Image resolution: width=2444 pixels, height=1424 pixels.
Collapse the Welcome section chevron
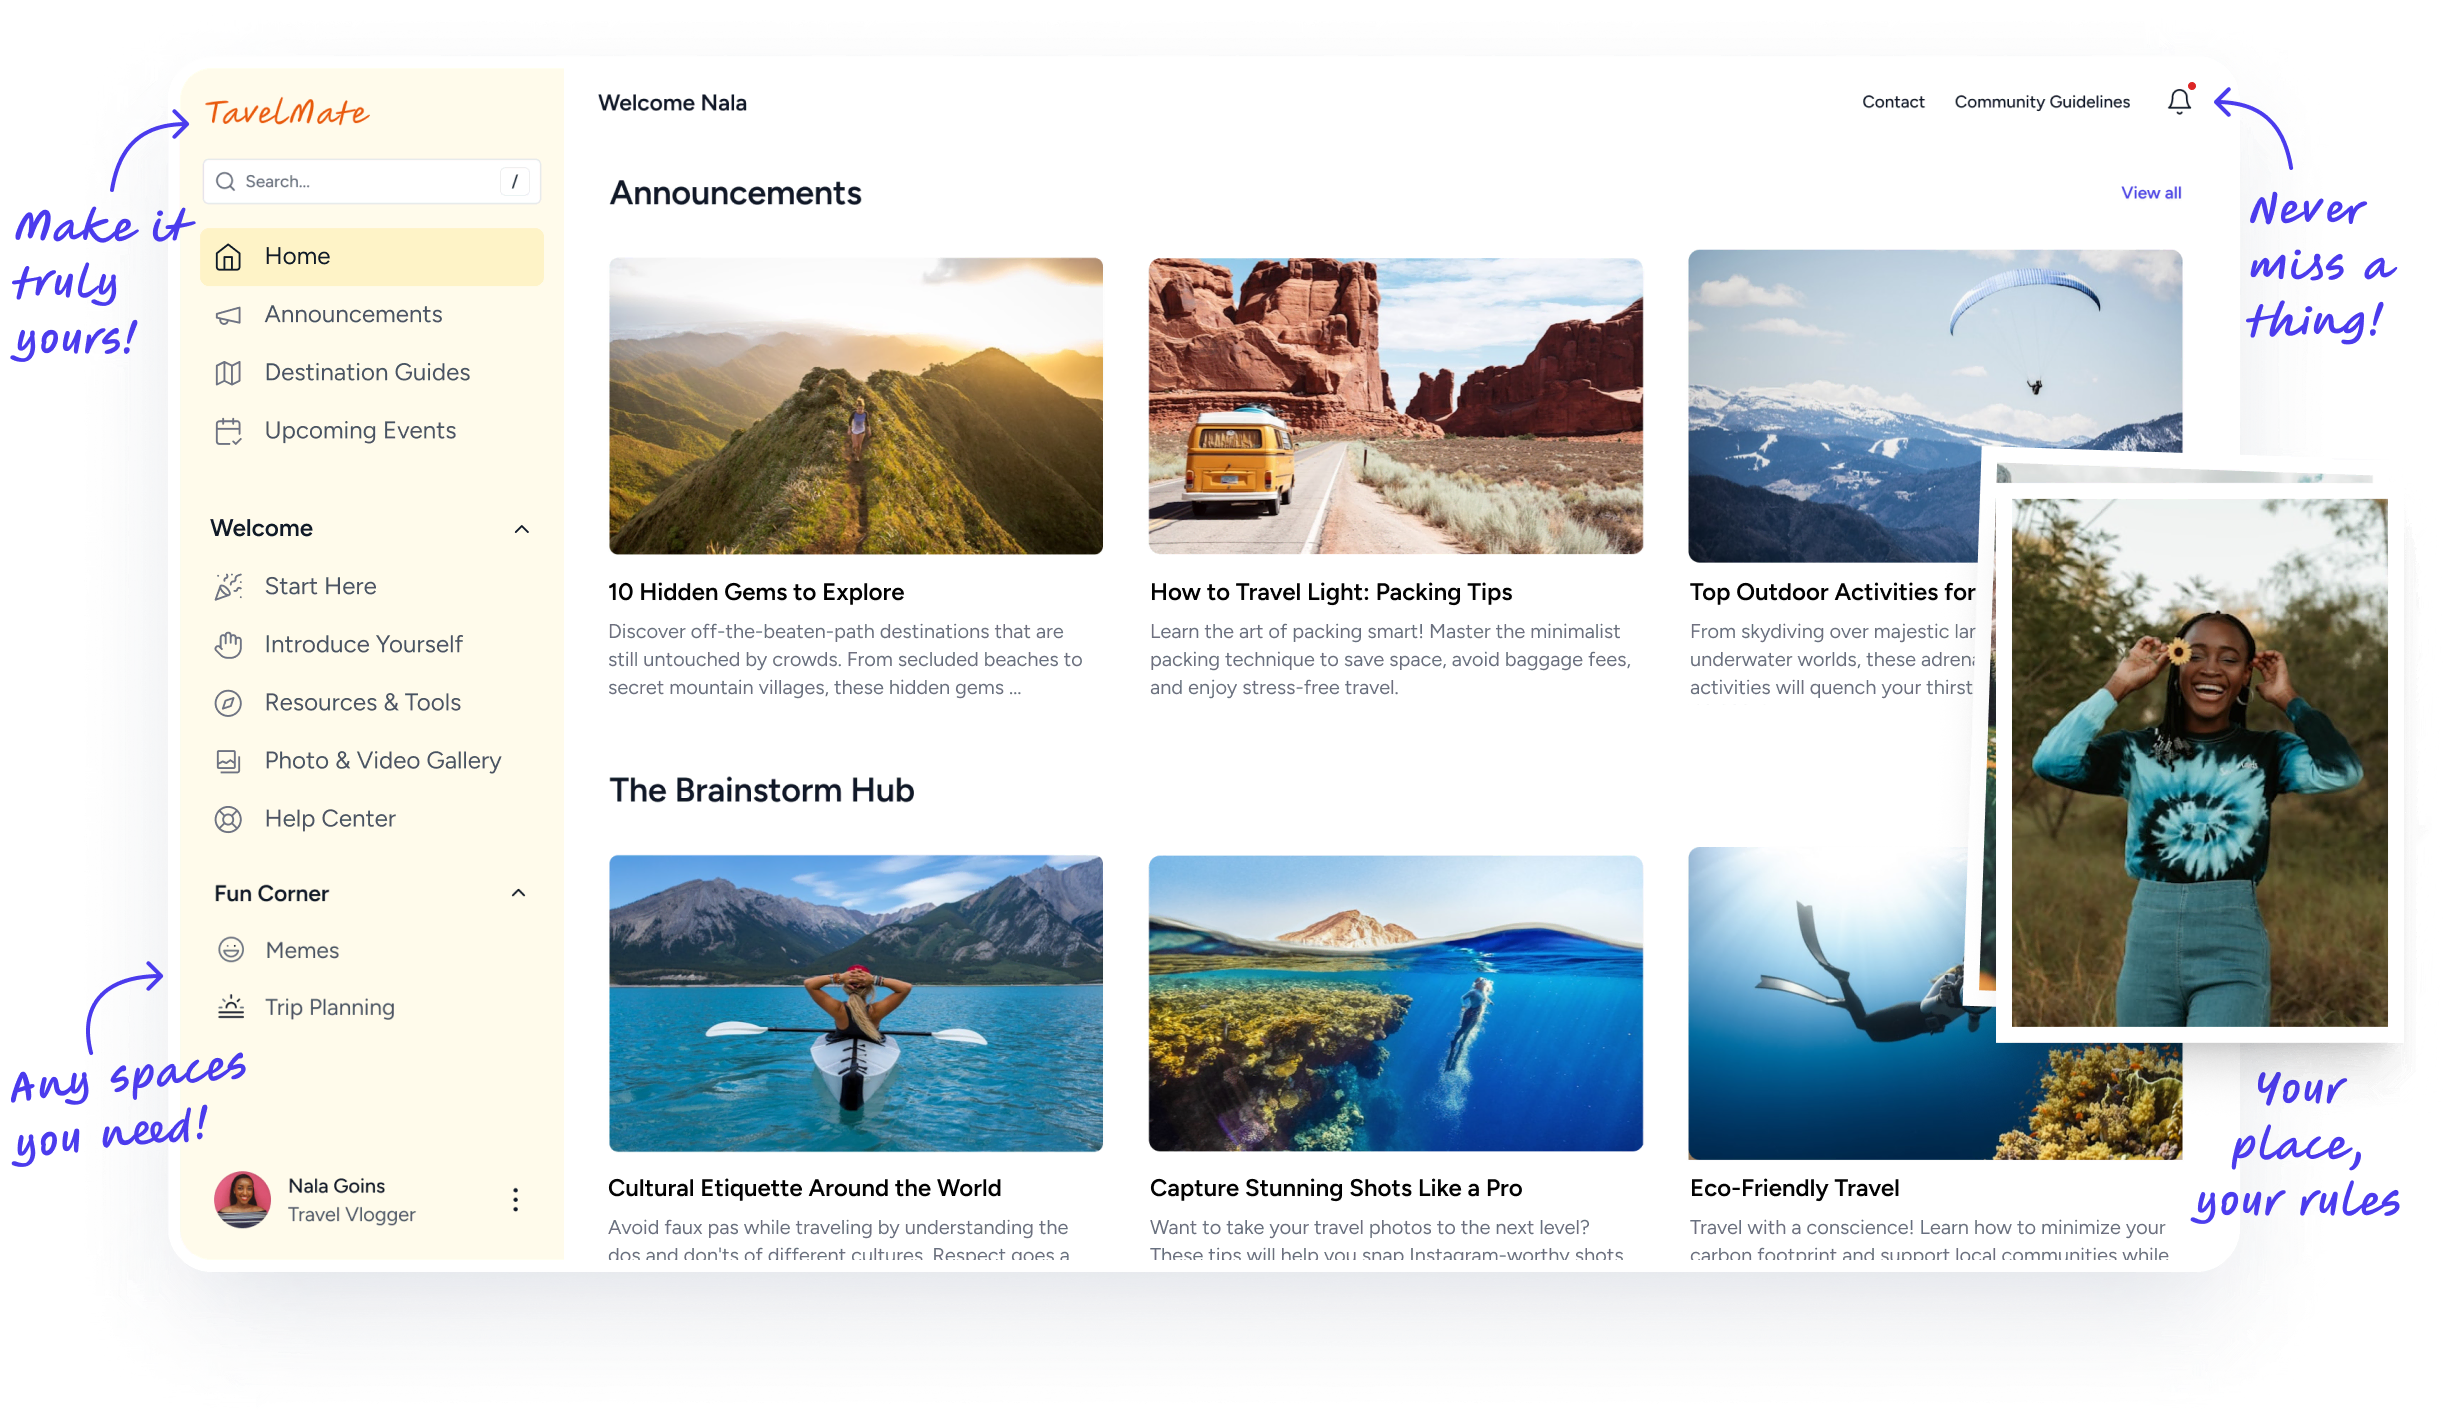[521, 529]
